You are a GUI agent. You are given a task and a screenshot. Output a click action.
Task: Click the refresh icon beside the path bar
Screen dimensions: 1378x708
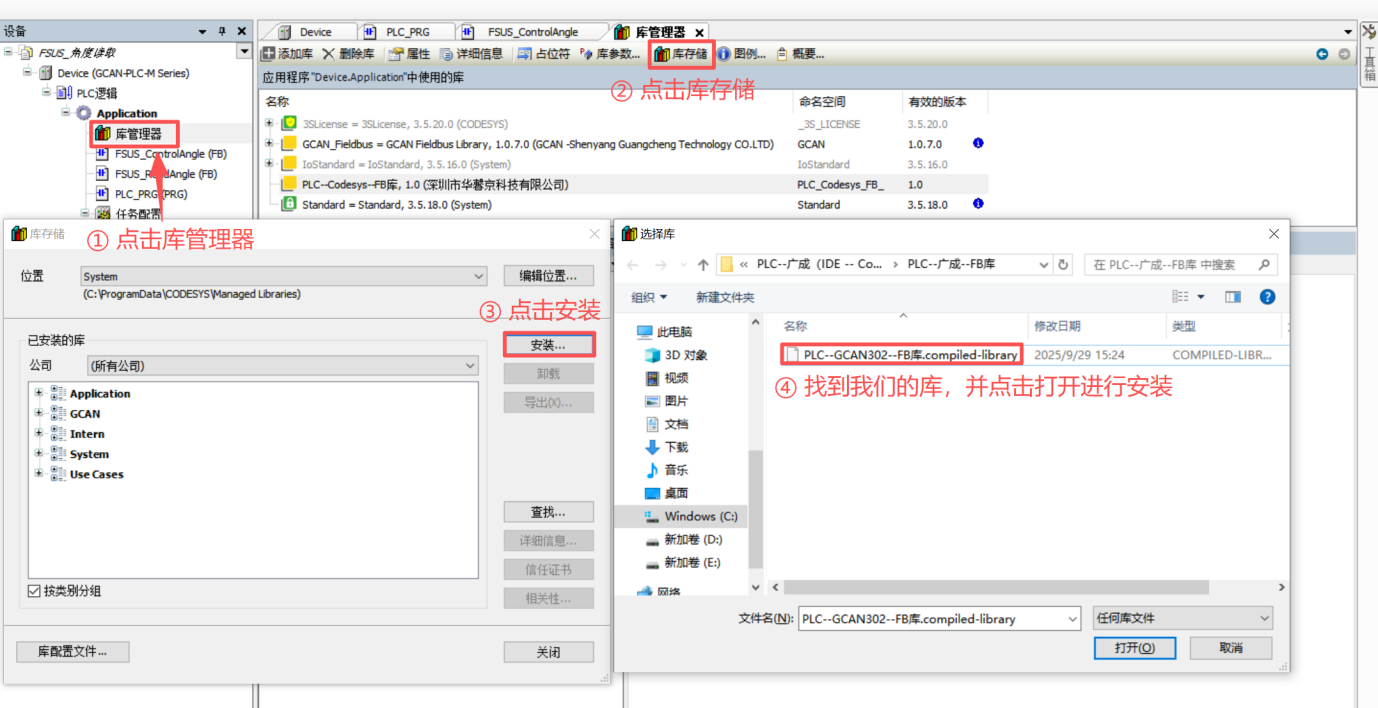pyautogui.click(x=1064, y=265)
